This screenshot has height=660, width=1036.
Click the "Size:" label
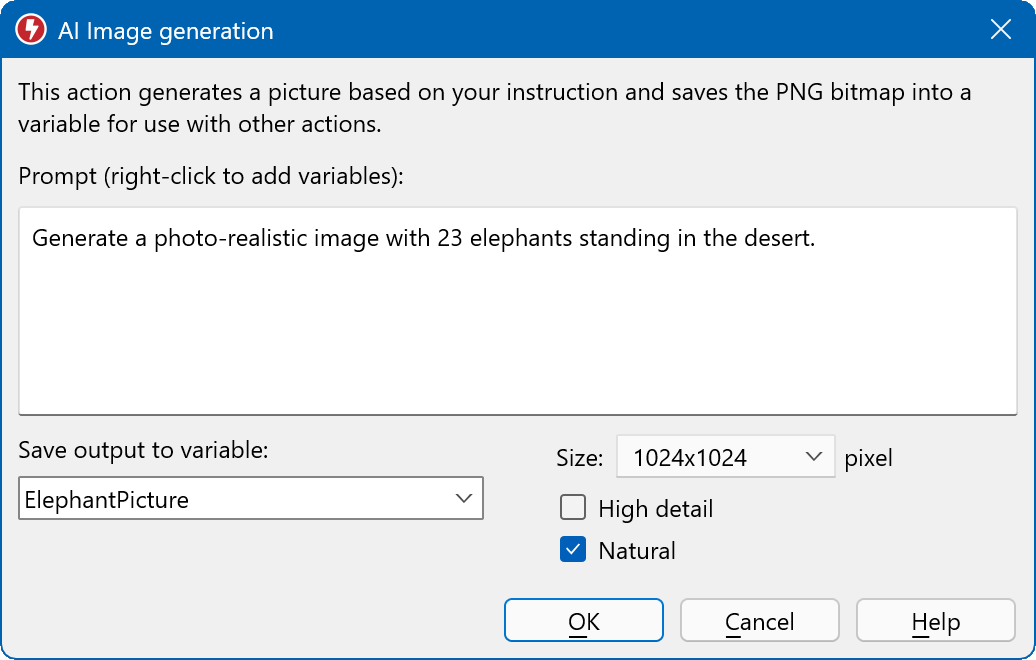pyautogui.click(x=580, y=459)
